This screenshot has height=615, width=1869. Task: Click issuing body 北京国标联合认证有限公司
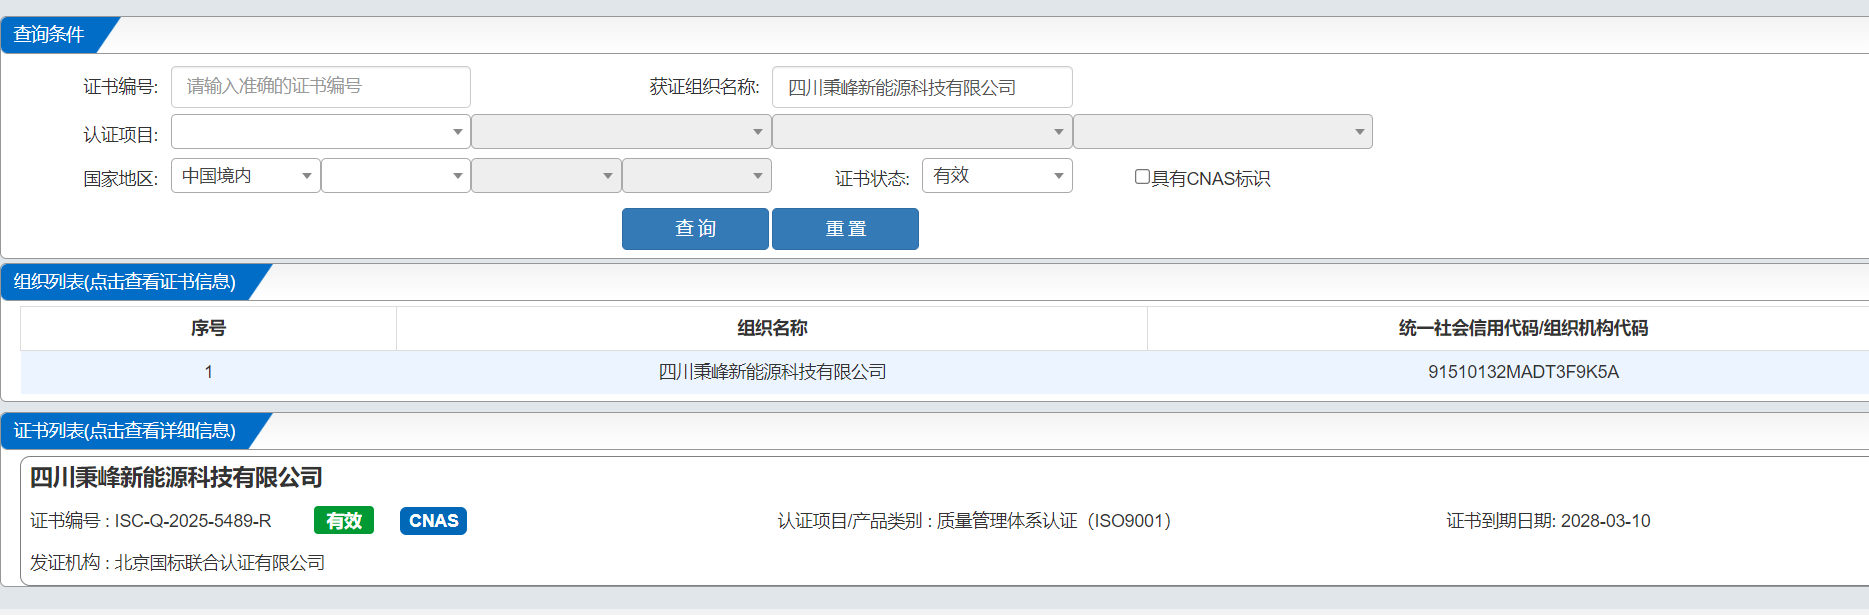click(220, 563)
